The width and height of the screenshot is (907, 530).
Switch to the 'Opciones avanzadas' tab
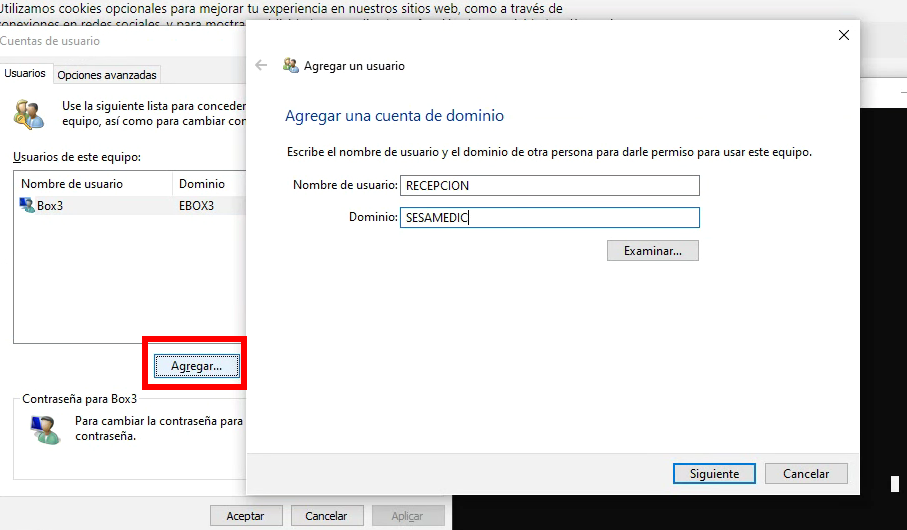pyautogui.click(x=107, y=75)
